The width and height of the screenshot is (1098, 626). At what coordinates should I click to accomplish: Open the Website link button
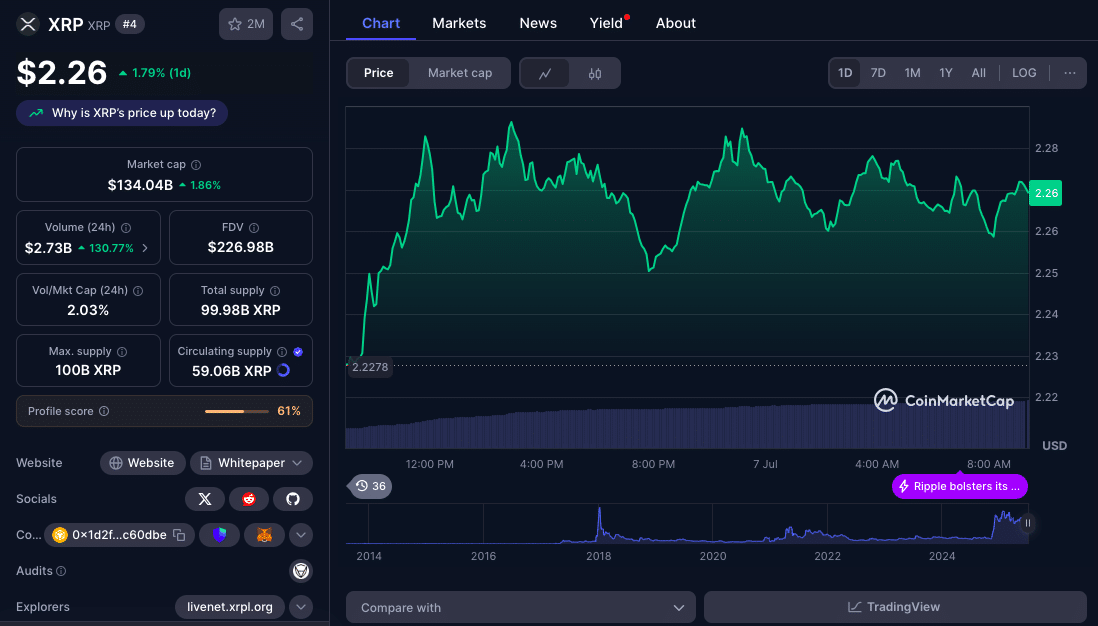pos(142,463)
